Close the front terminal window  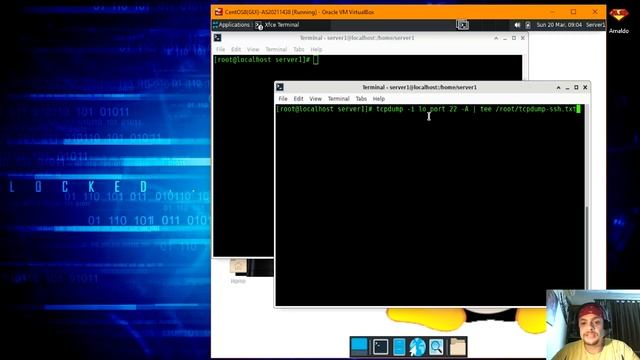click(x=585, y=87)
